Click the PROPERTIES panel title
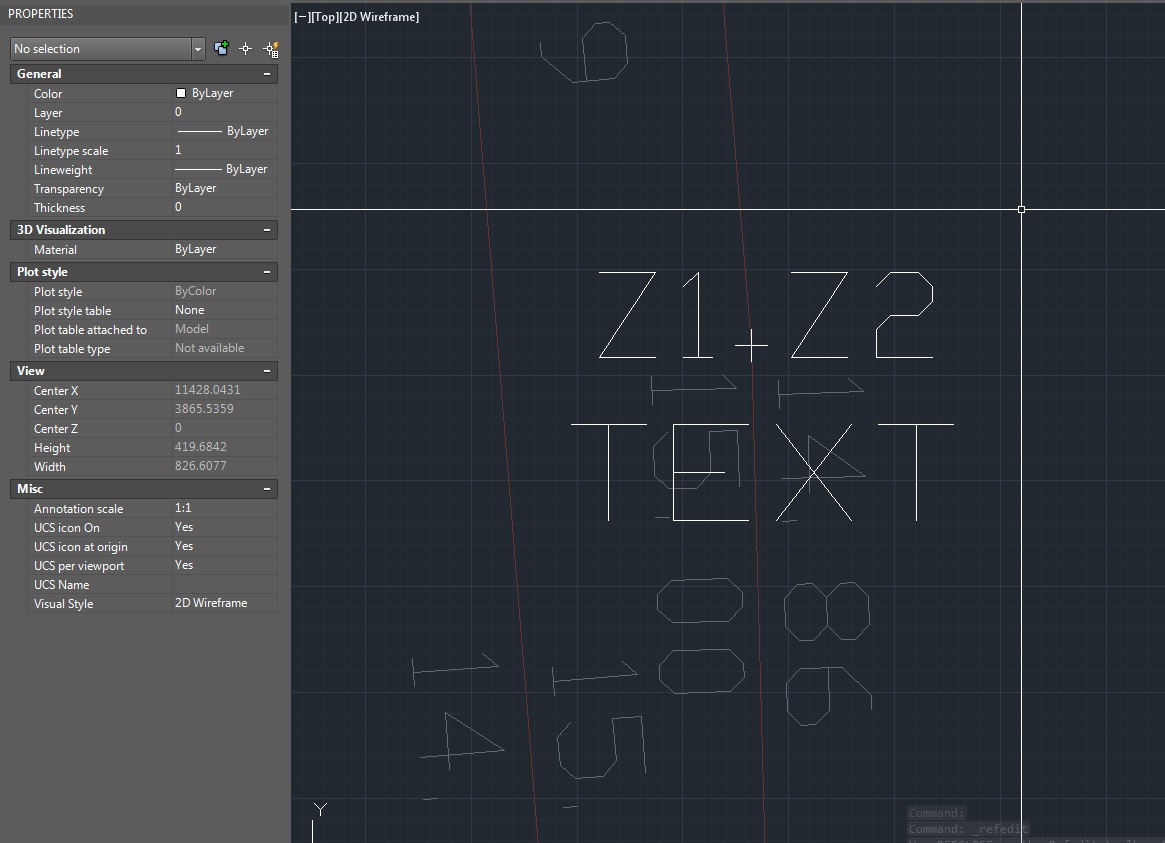 (41, 13)
